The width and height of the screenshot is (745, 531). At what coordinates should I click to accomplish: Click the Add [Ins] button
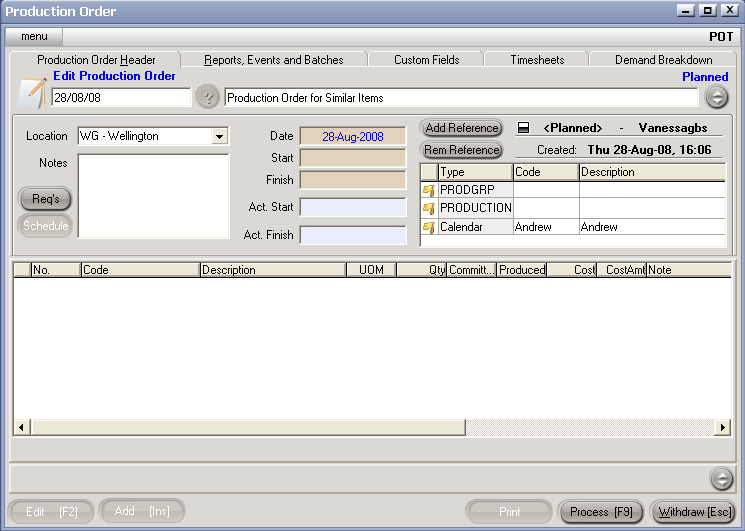pos(142,511)
